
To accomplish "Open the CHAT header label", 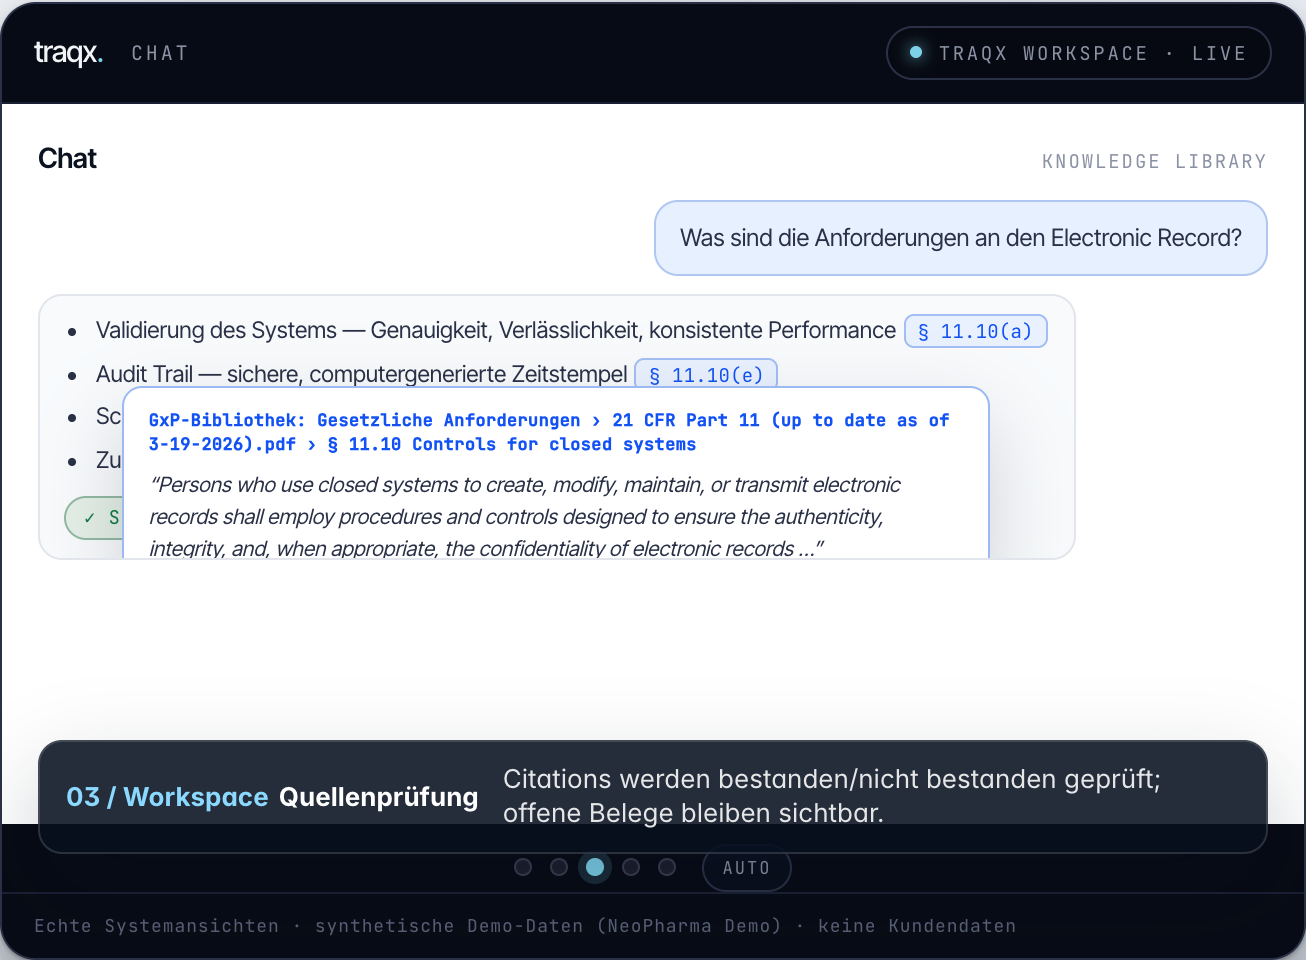I will pyautogui.click(x=160, y=53).
